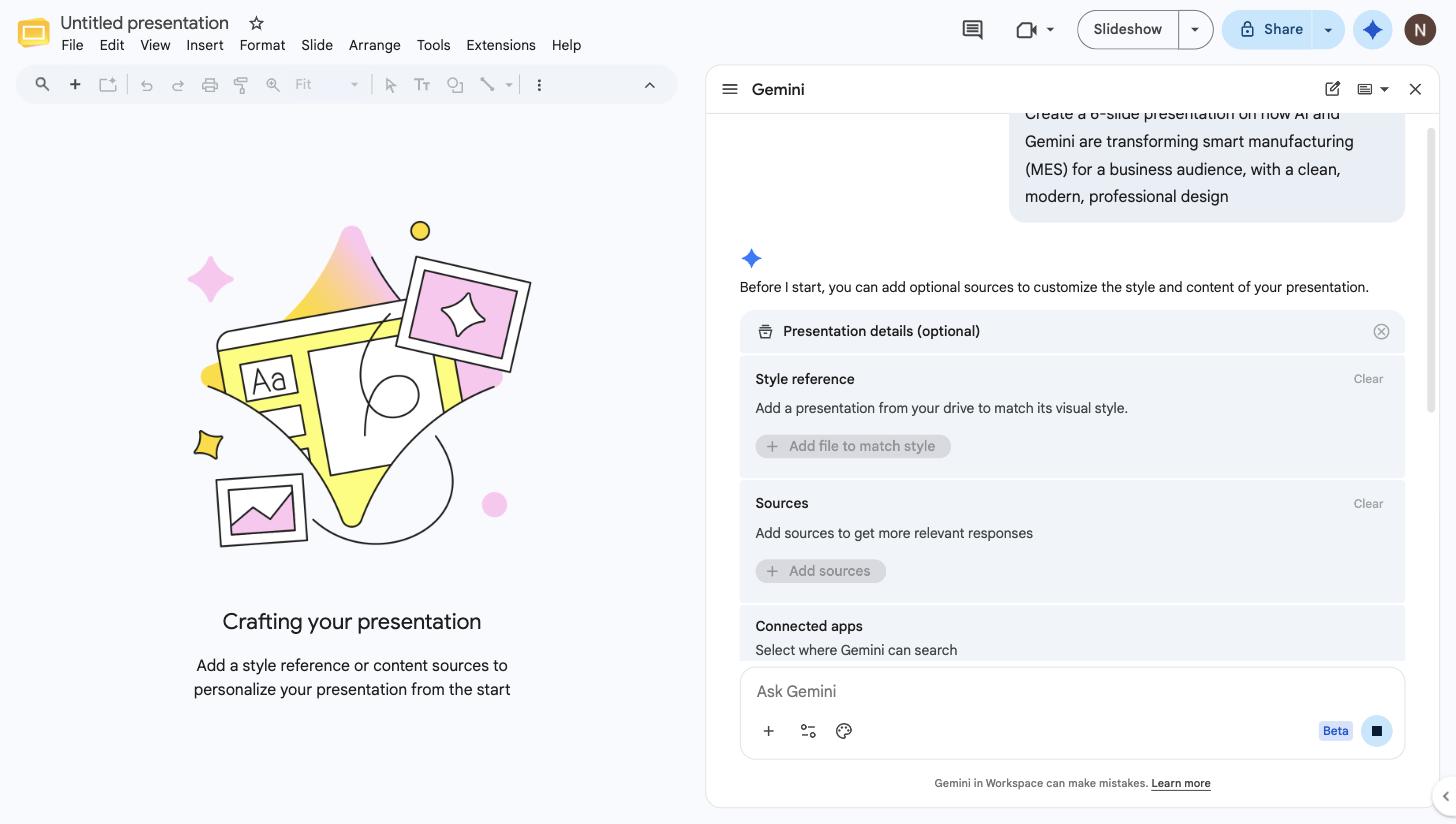Toggle the Gemini sparkle button
The image size is (1456, 824).
point(1373,30)
